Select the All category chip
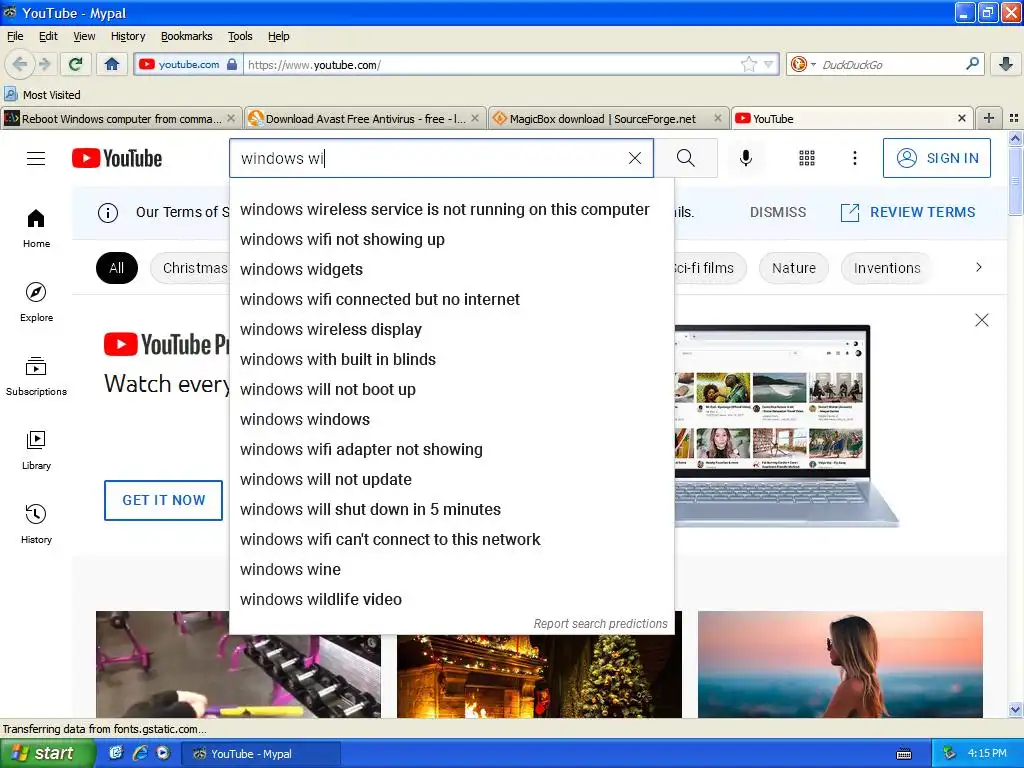Image resolution: width=1024 pixels, height=768 pixels. click(x=116, y=268)
